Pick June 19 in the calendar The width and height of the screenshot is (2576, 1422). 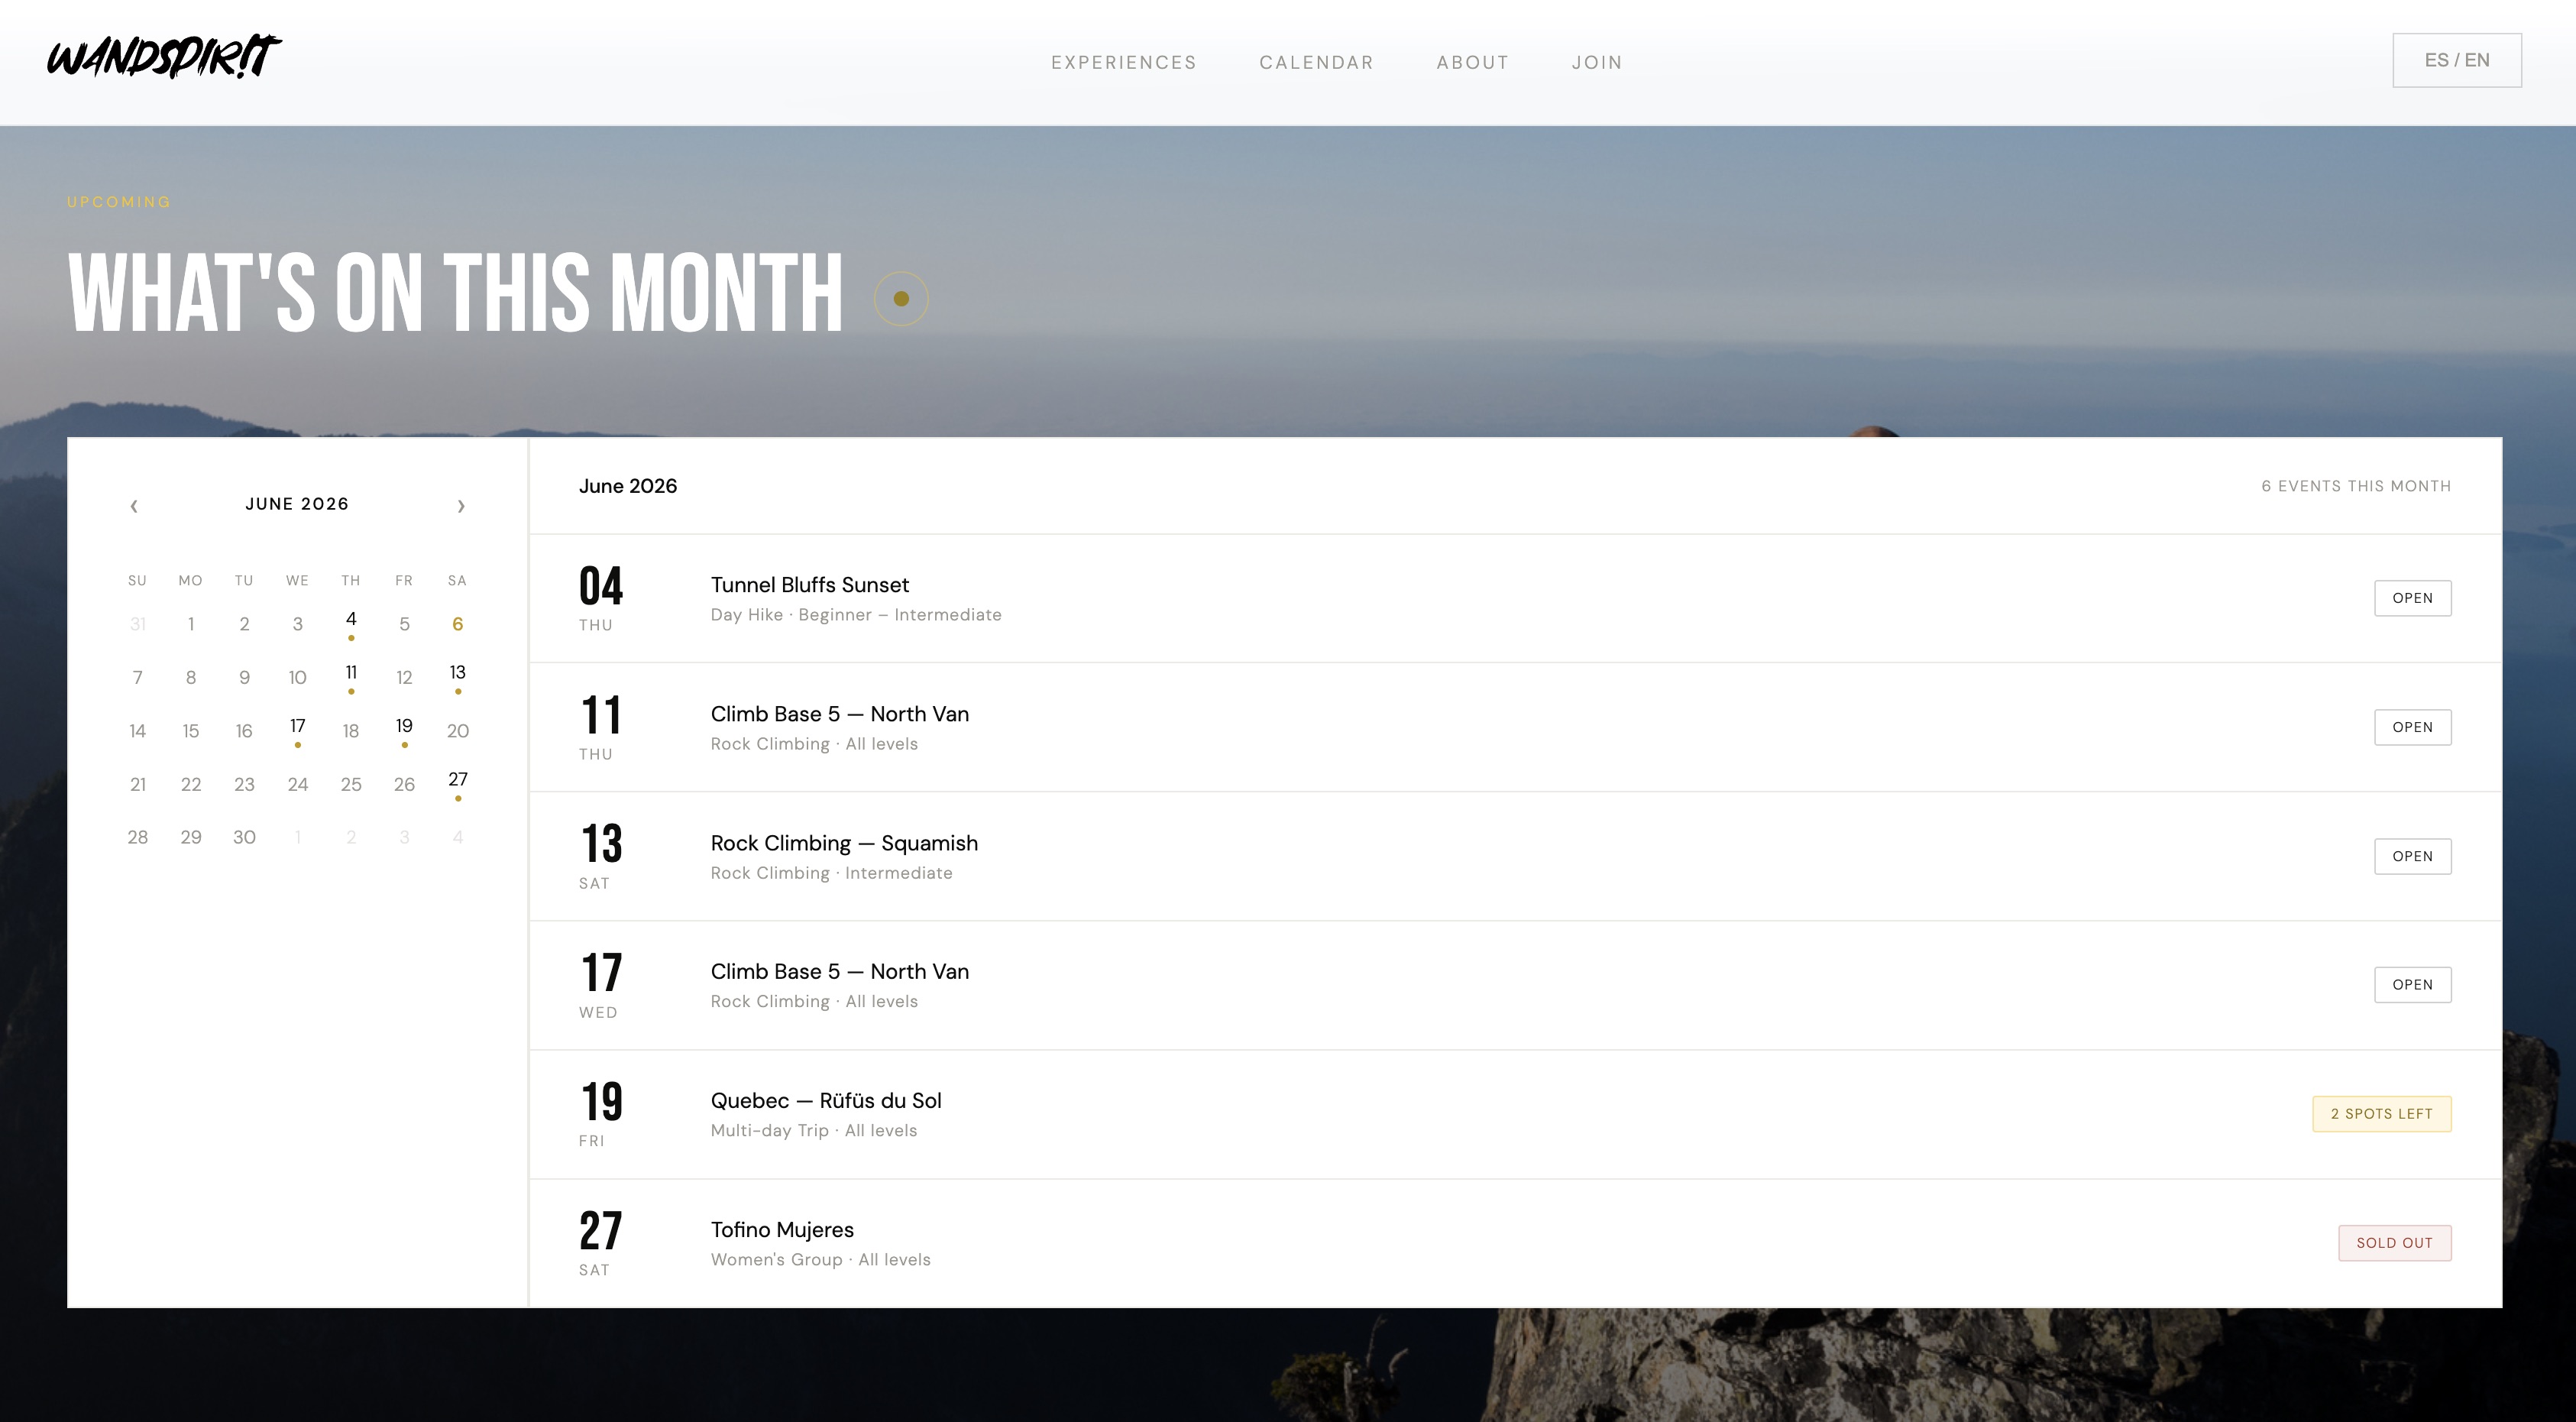(x=404, y=731)
